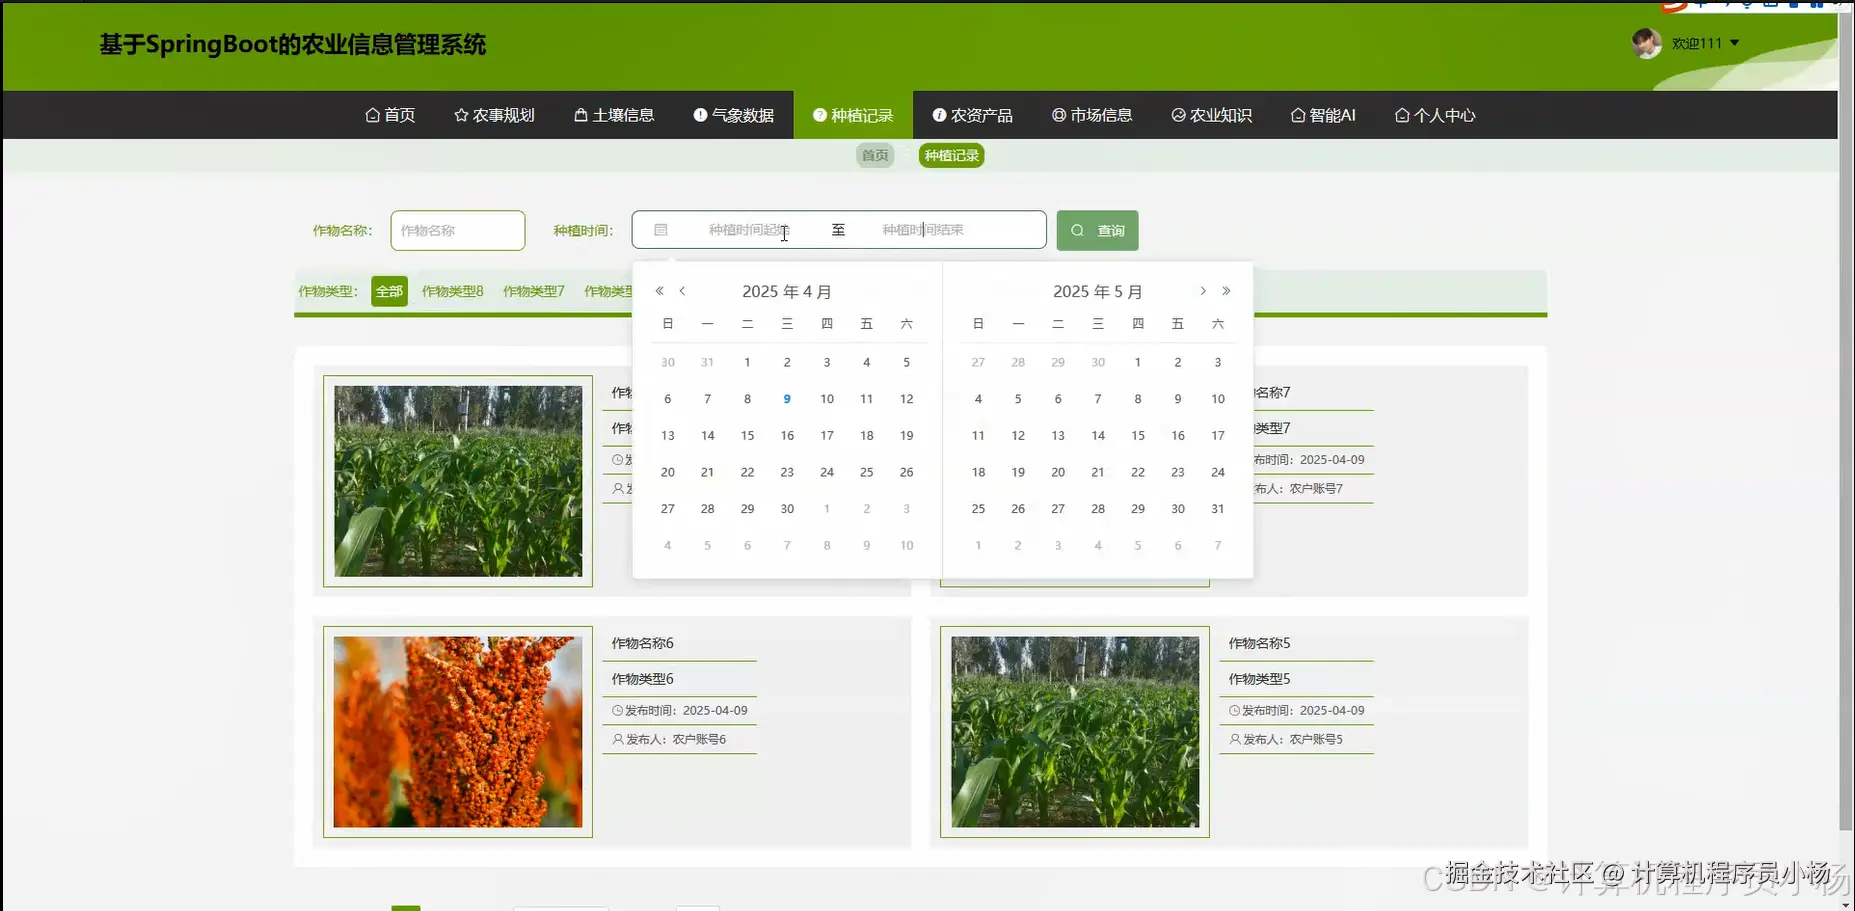Image resolution: width=1855 pixels, height=911 pixels.
Task: Jump to next year in date picker
Action: tap(1226, 291)
